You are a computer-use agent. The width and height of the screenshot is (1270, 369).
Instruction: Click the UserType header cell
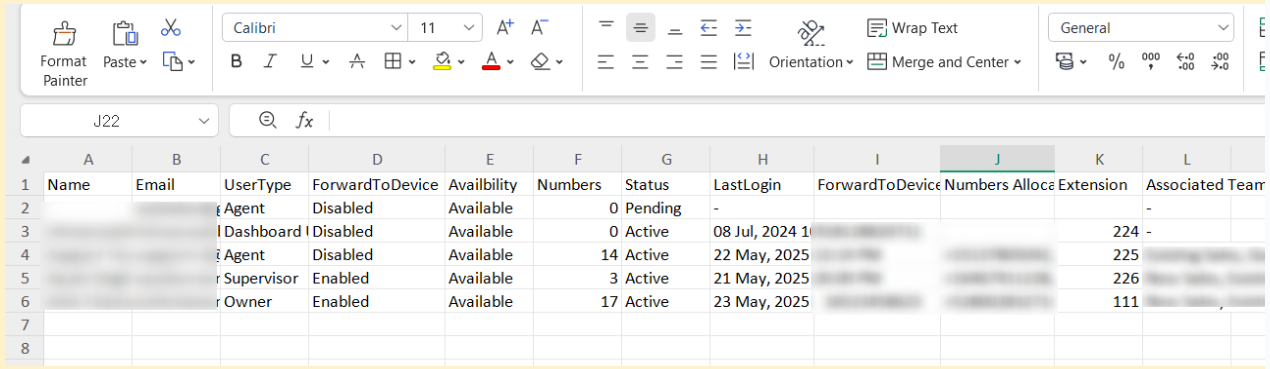(x=265, y=185)
